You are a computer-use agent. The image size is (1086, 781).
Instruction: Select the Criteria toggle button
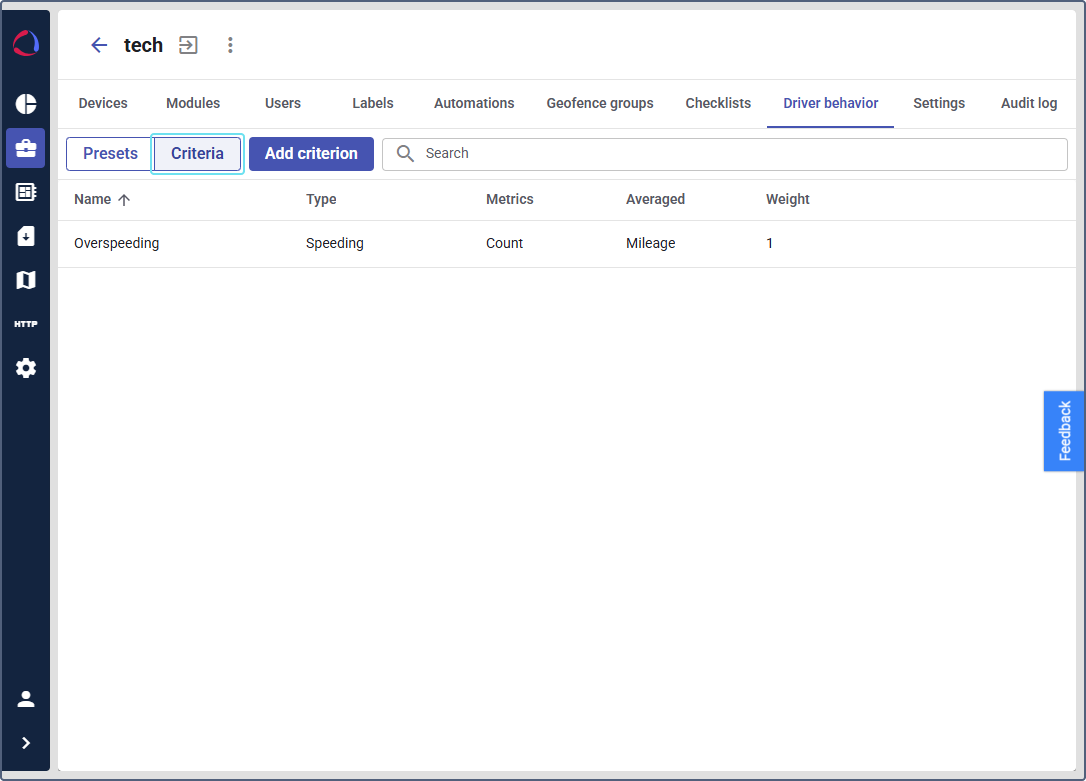197,154
